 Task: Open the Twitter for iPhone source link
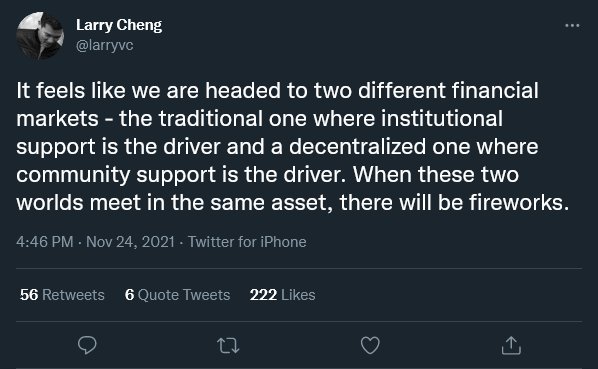tap(247, 242)
